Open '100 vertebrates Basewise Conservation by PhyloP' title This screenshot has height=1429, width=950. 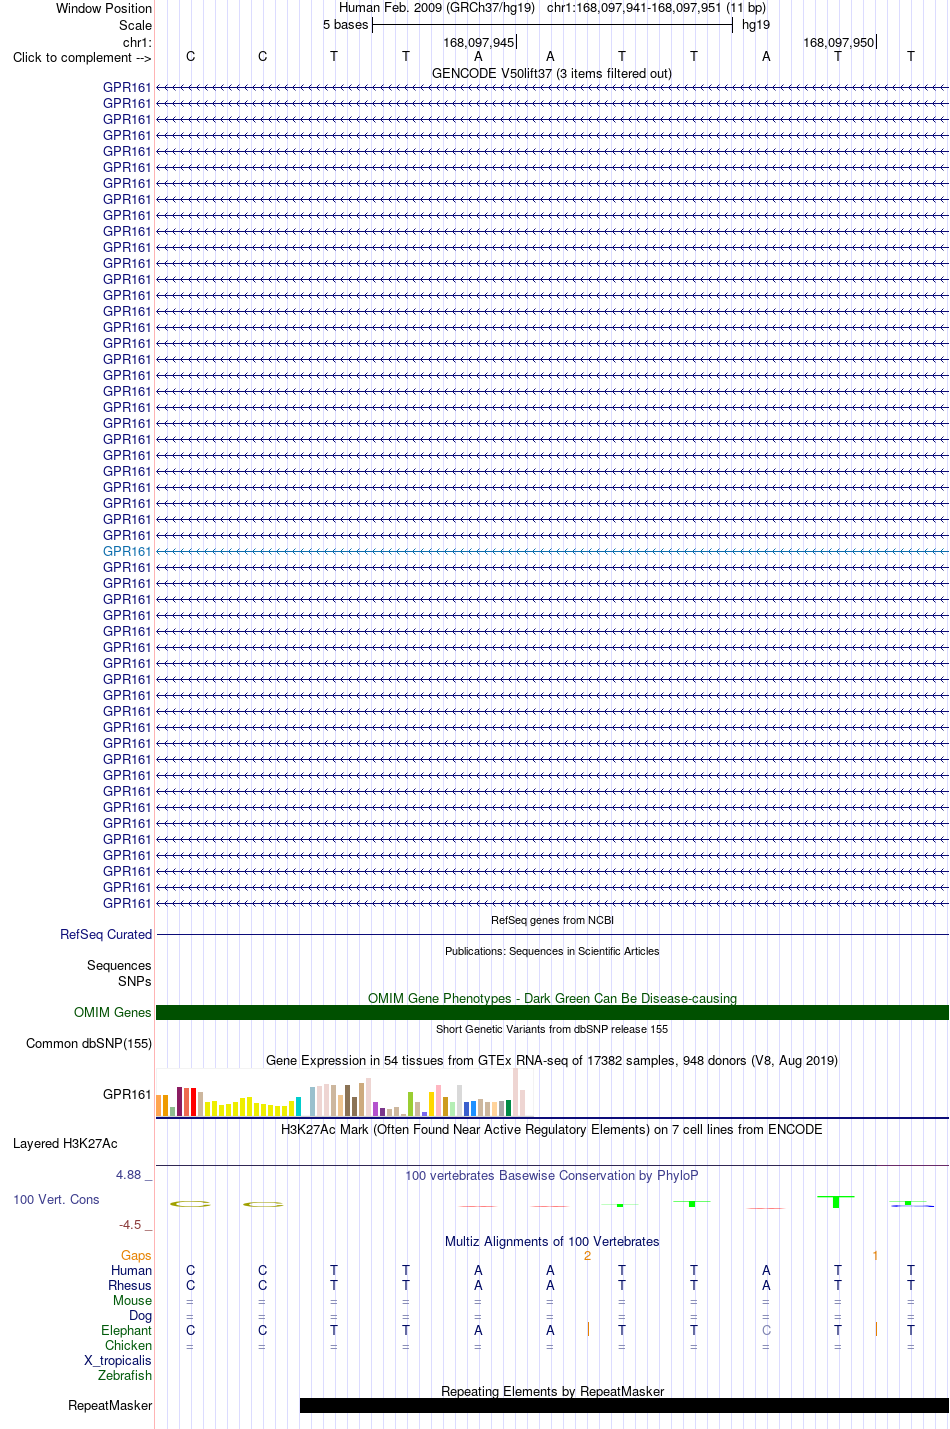pyautogui.click(x=552, y=1175)
